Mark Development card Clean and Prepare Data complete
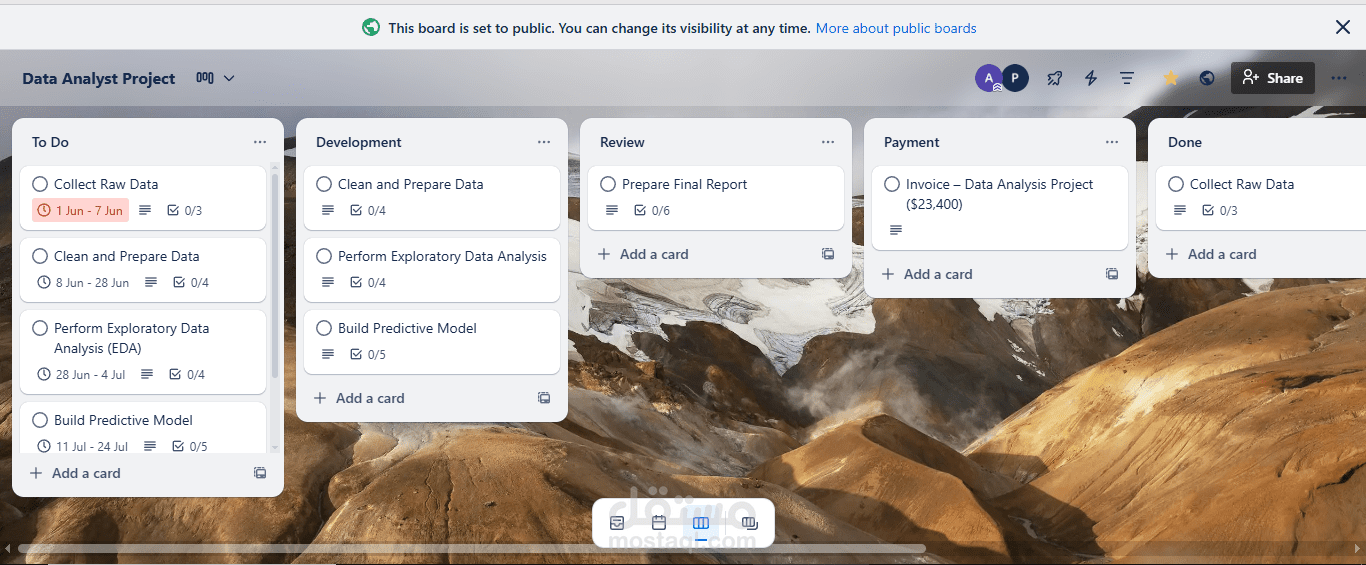Image resolution: width=1366 pixels, height=565 pixels. [324, 184]
